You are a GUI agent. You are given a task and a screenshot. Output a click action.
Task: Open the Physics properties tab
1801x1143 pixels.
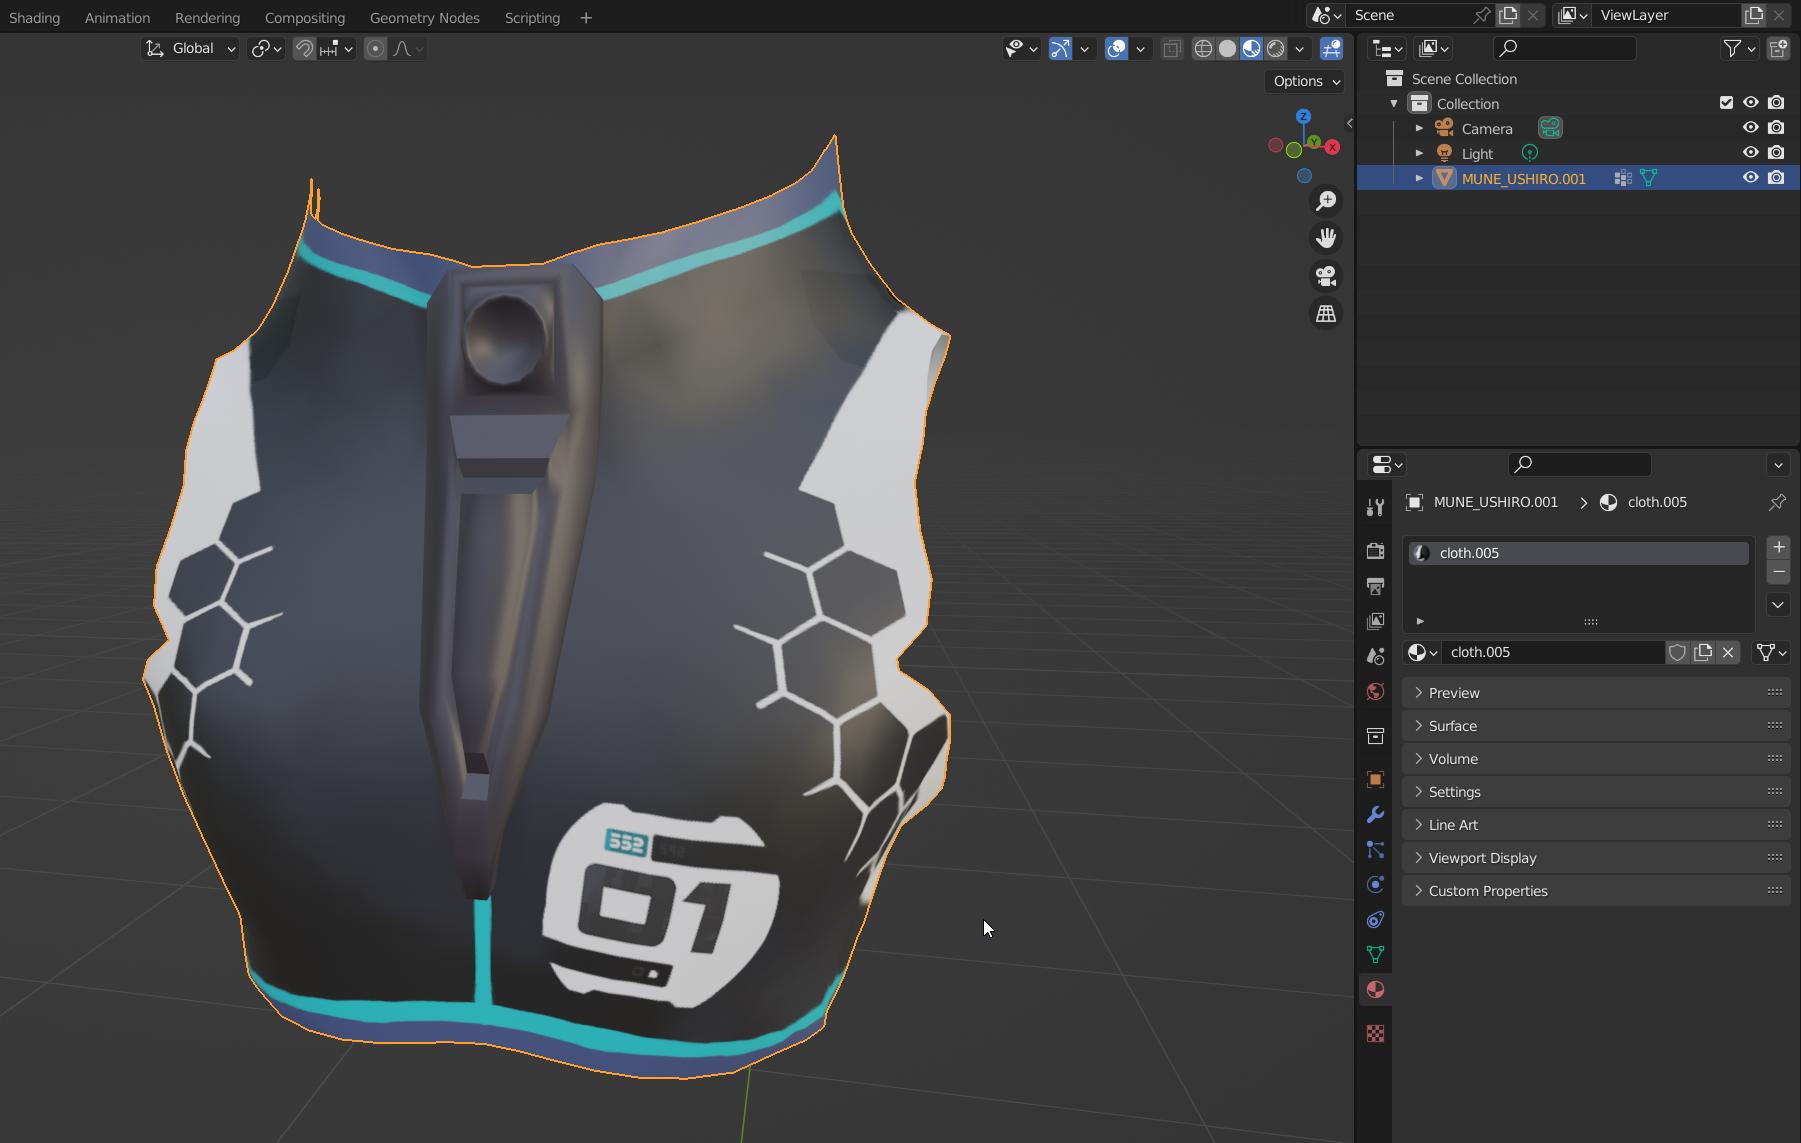coord(1375,884)
